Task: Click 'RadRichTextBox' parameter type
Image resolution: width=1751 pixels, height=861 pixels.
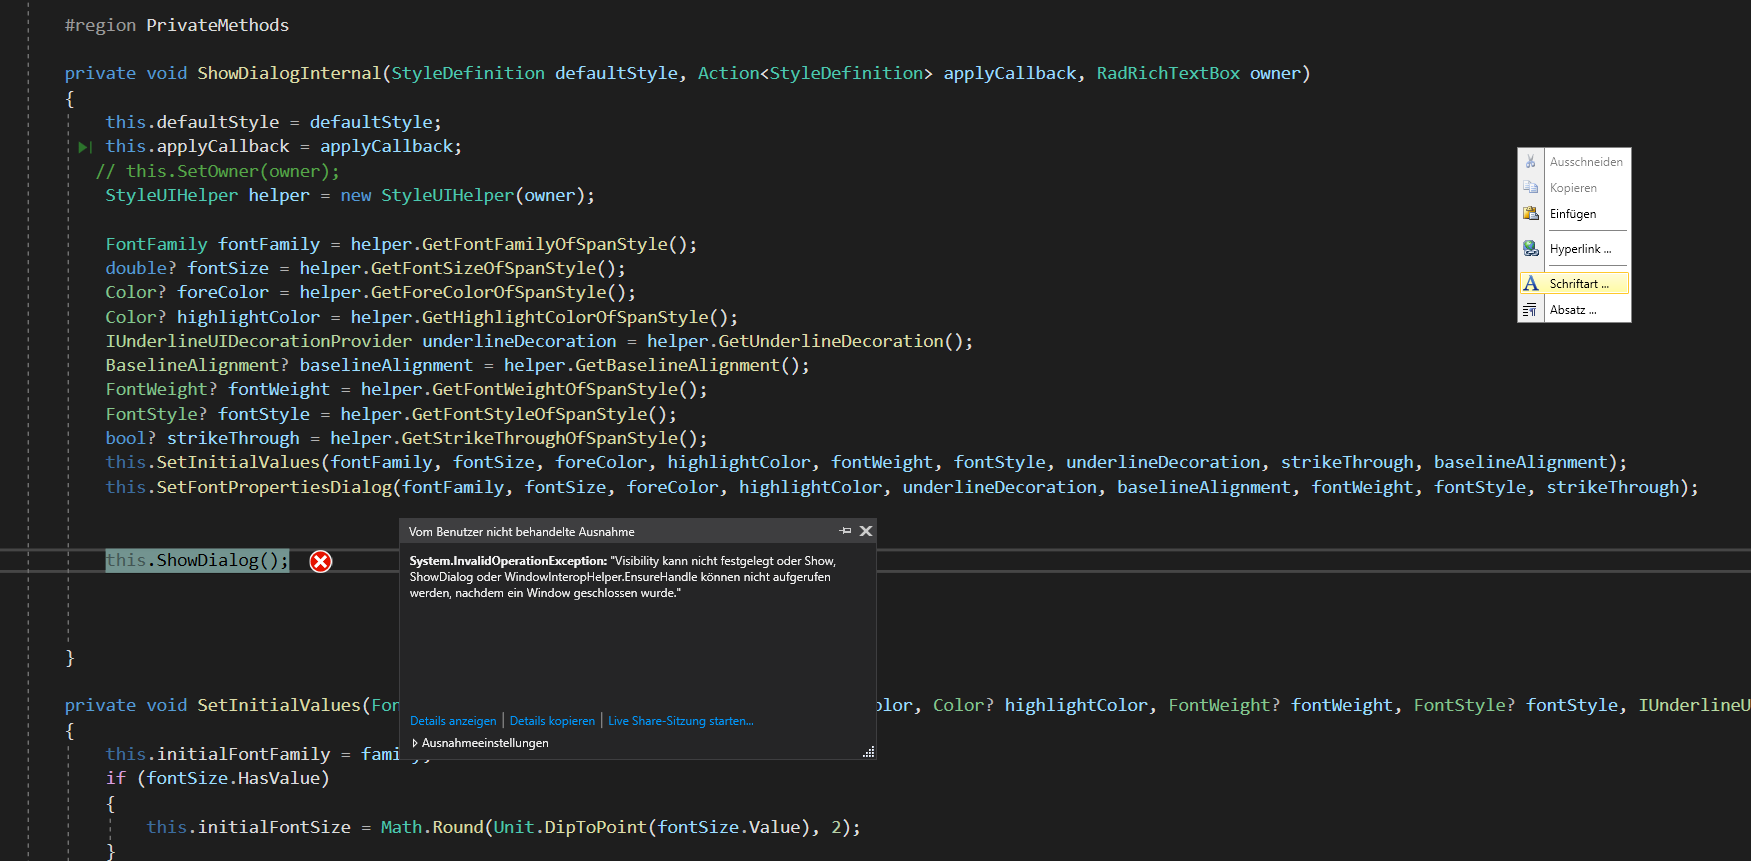Action: pos(1168,73)
